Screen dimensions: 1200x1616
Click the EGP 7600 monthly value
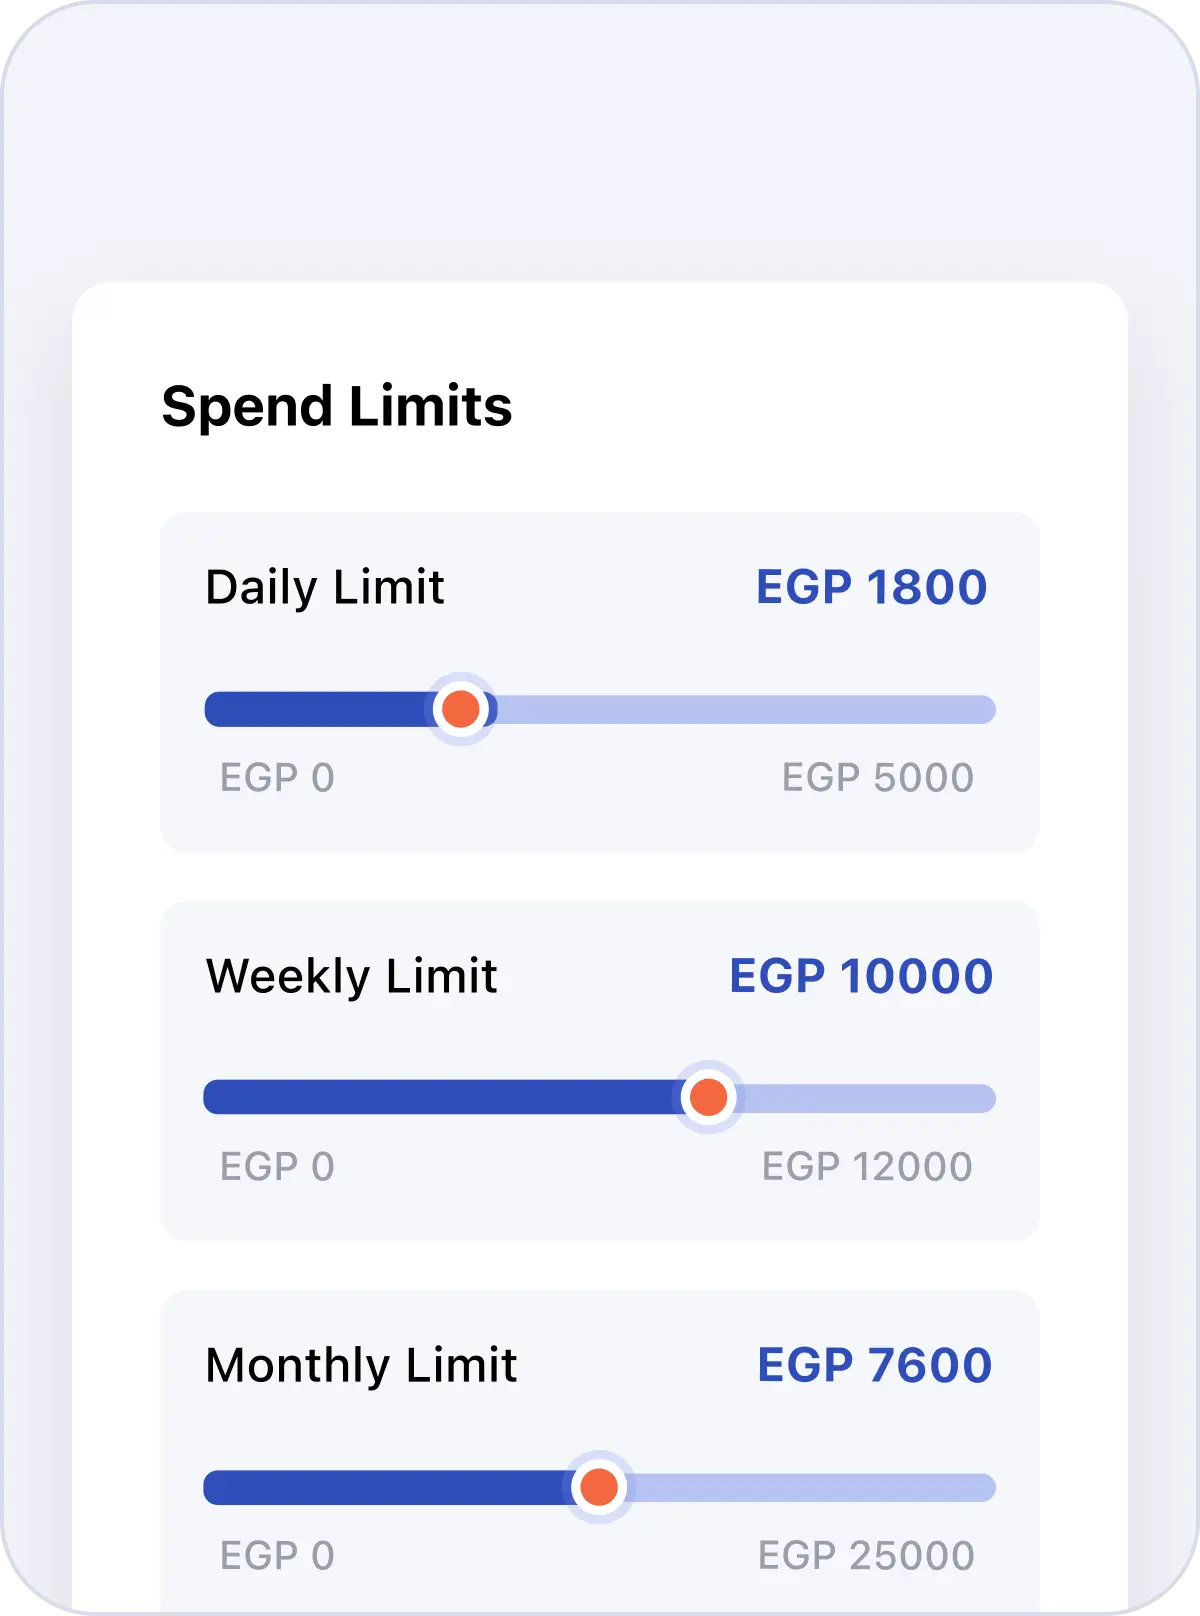point(874,1365)
